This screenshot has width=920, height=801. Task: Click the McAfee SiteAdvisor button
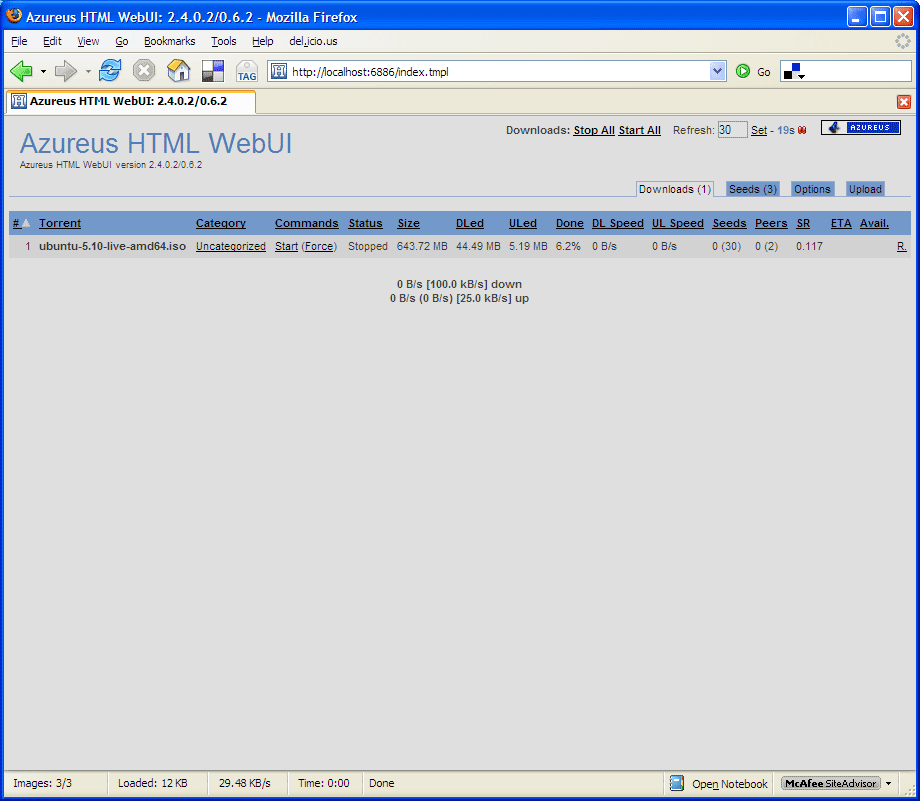[831, 783]
